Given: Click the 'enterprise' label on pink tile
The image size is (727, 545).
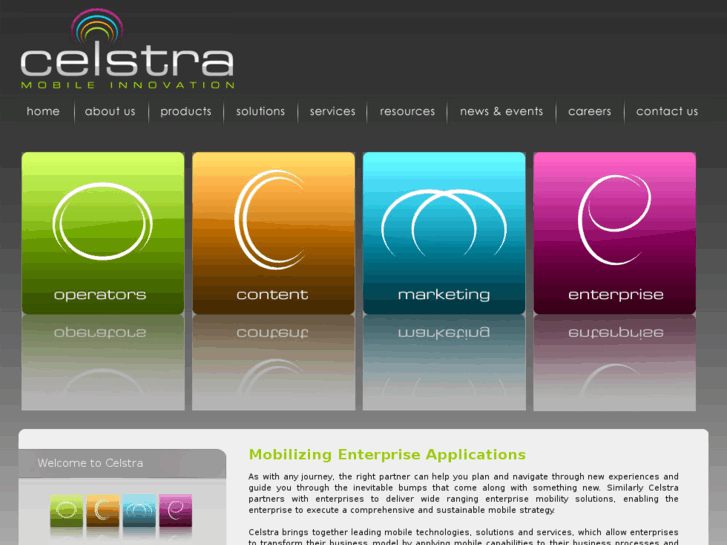Looking at the screenshot, I should (x=616, y=295).
